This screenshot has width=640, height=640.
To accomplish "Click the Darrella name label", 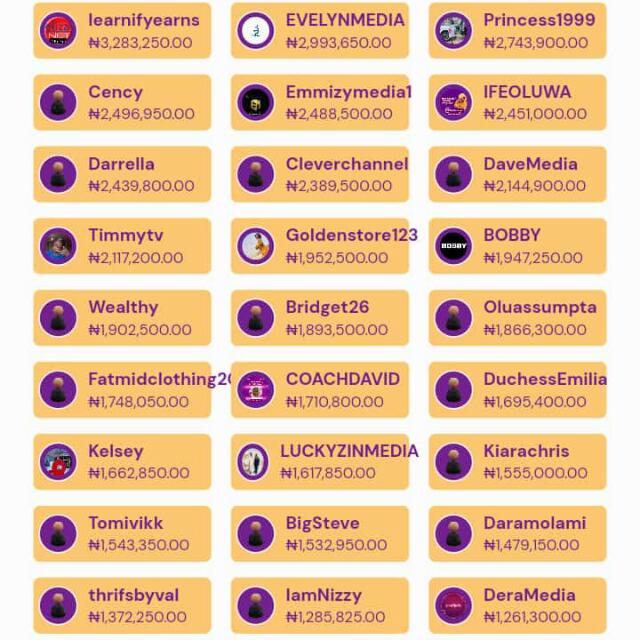I will [121, 164].
